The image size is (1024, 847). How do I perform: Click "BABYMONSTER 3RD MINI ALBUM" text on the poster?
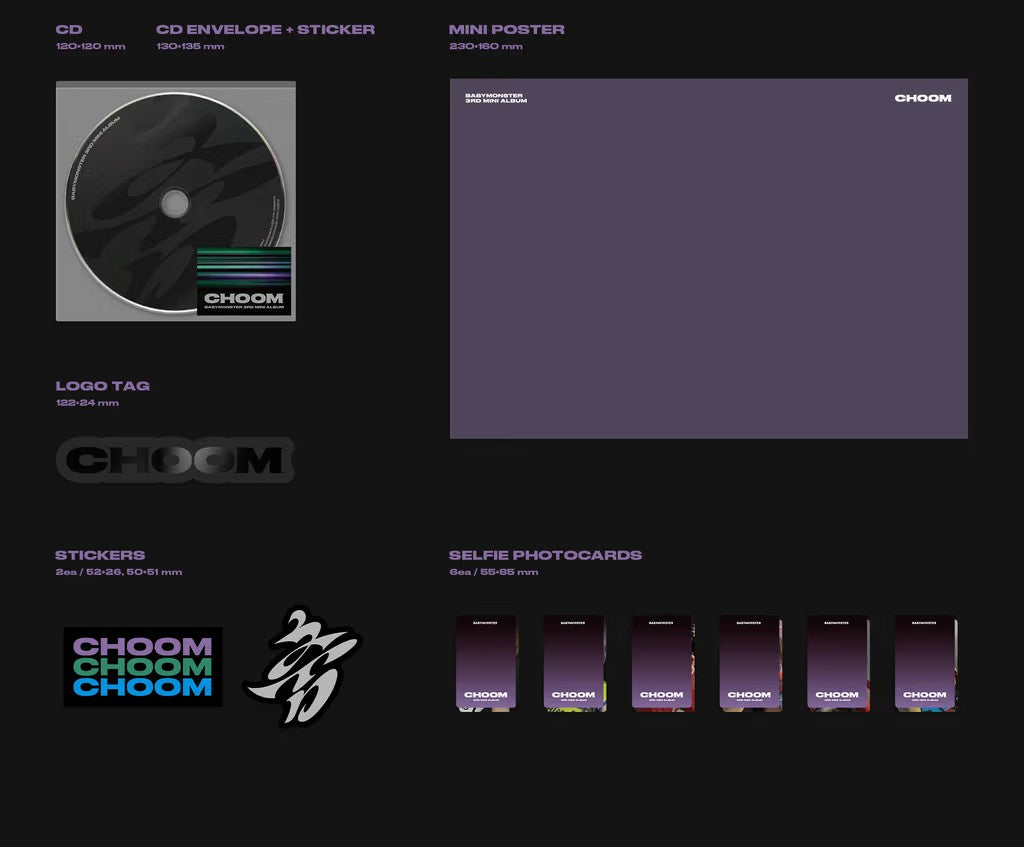496,98
